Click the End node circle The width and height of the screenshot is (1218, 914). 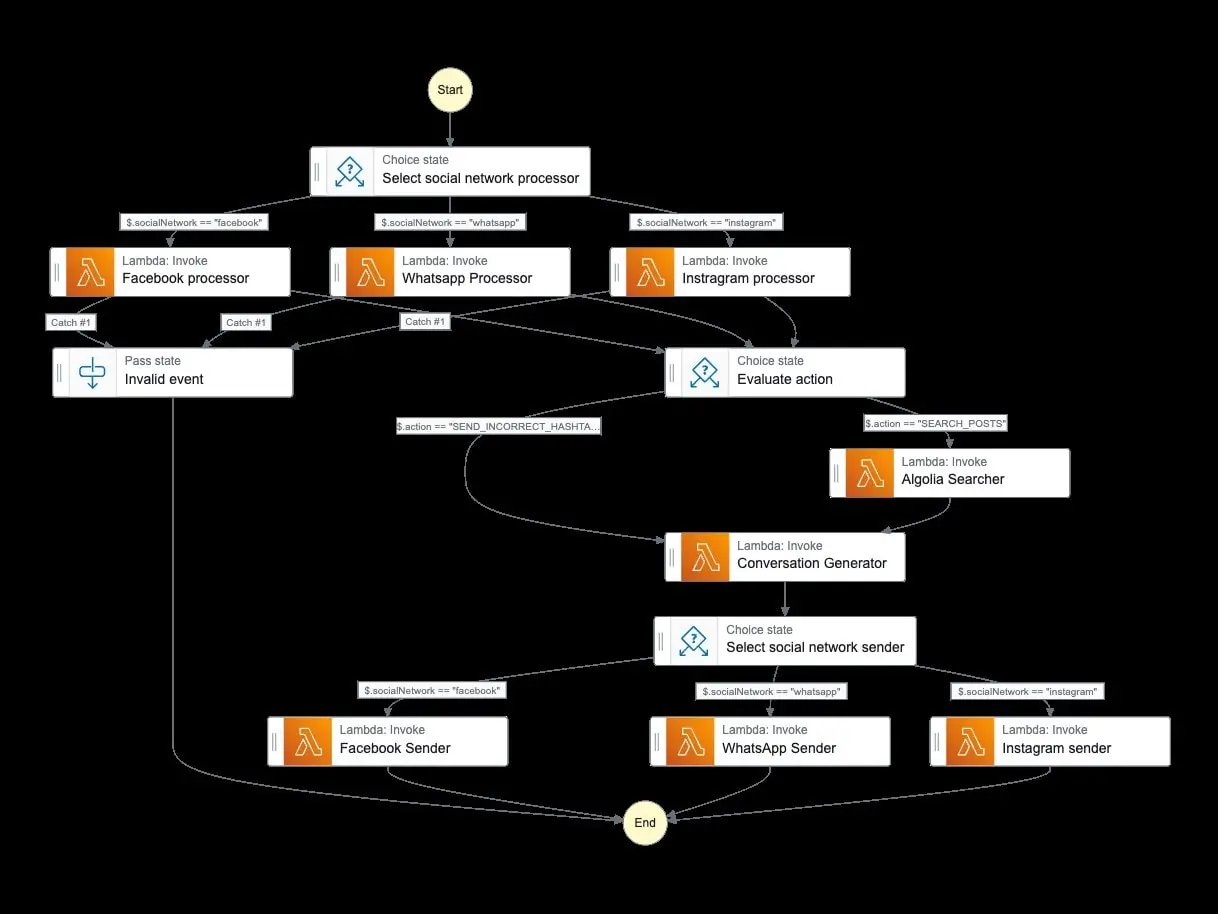coord(645,823)
